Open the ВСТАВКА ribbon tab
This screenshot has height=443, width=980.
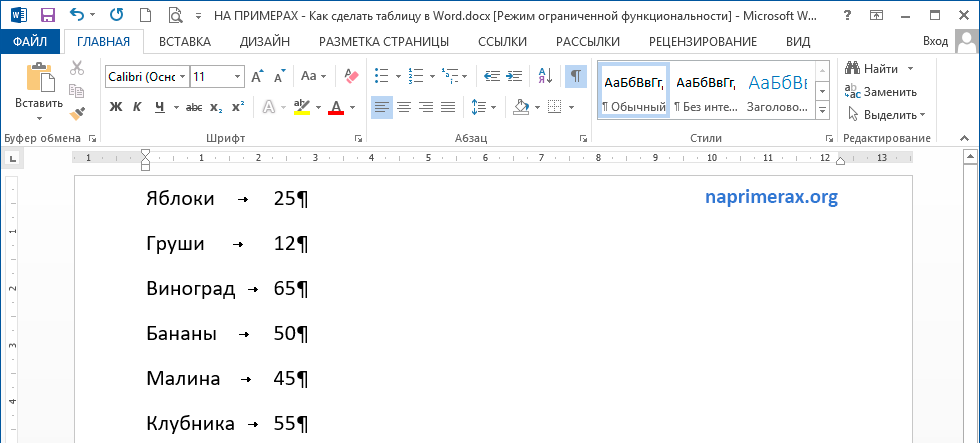[184, 41]
